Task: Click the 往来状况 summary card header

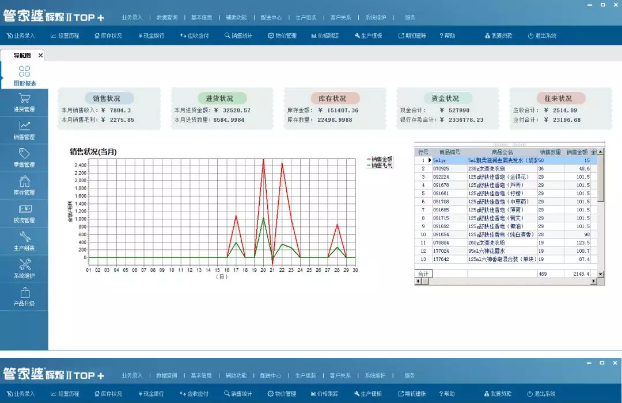Action: point(559,99)
